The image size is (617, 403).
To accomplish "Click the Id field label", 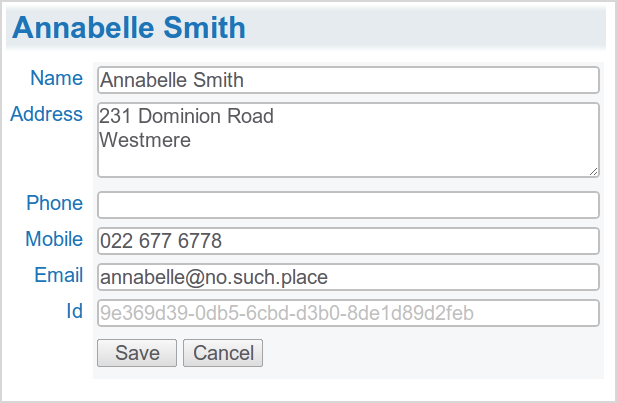I will click(74, 311).
